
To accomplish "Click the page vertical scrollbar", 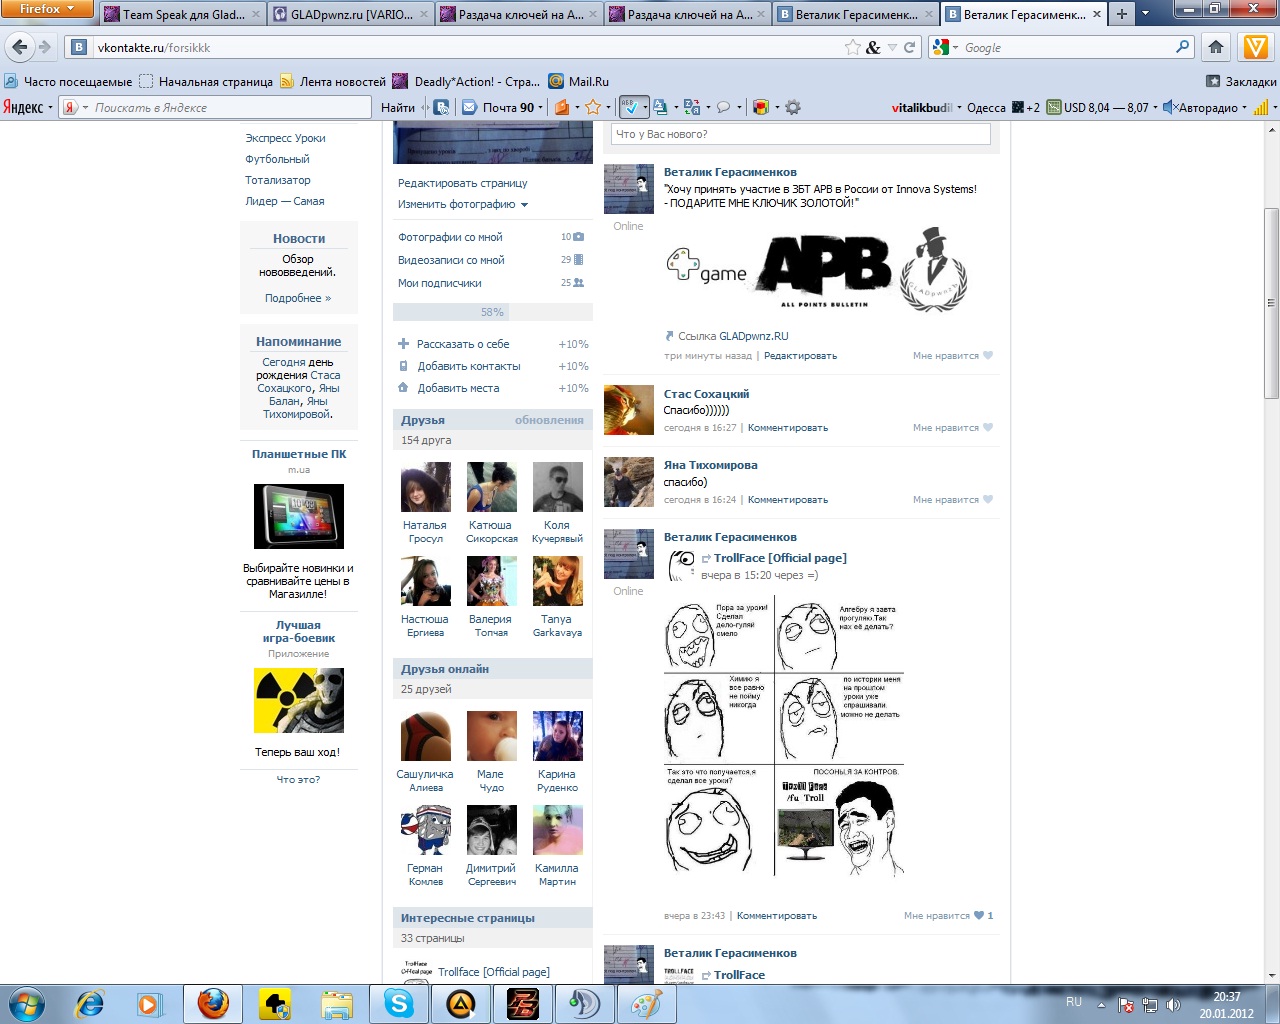I will pos(1272,304).
